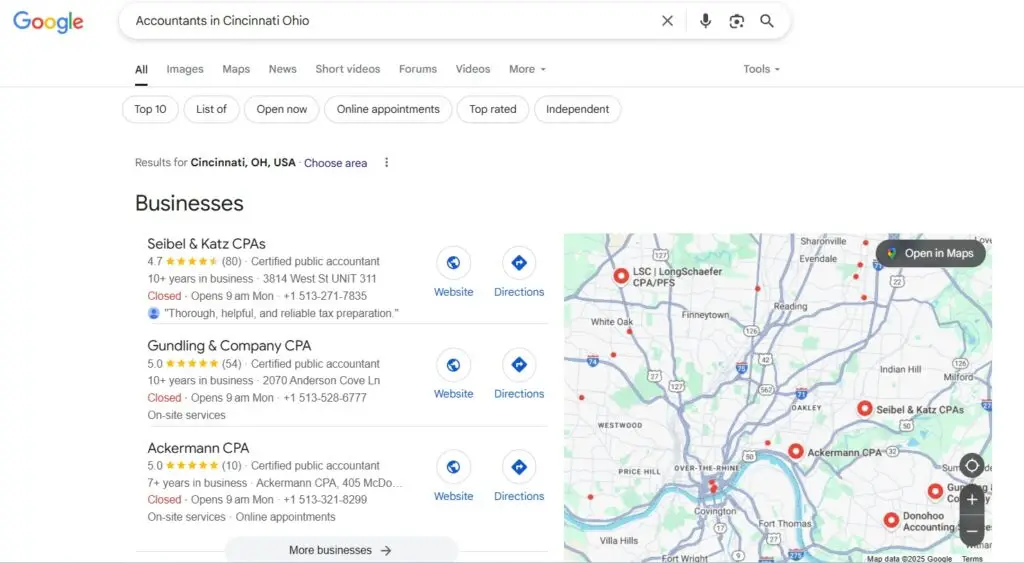The width and height of the screenshot is (1024, 563).
Task: Go to Google home via logo
Action: point(48,22)
